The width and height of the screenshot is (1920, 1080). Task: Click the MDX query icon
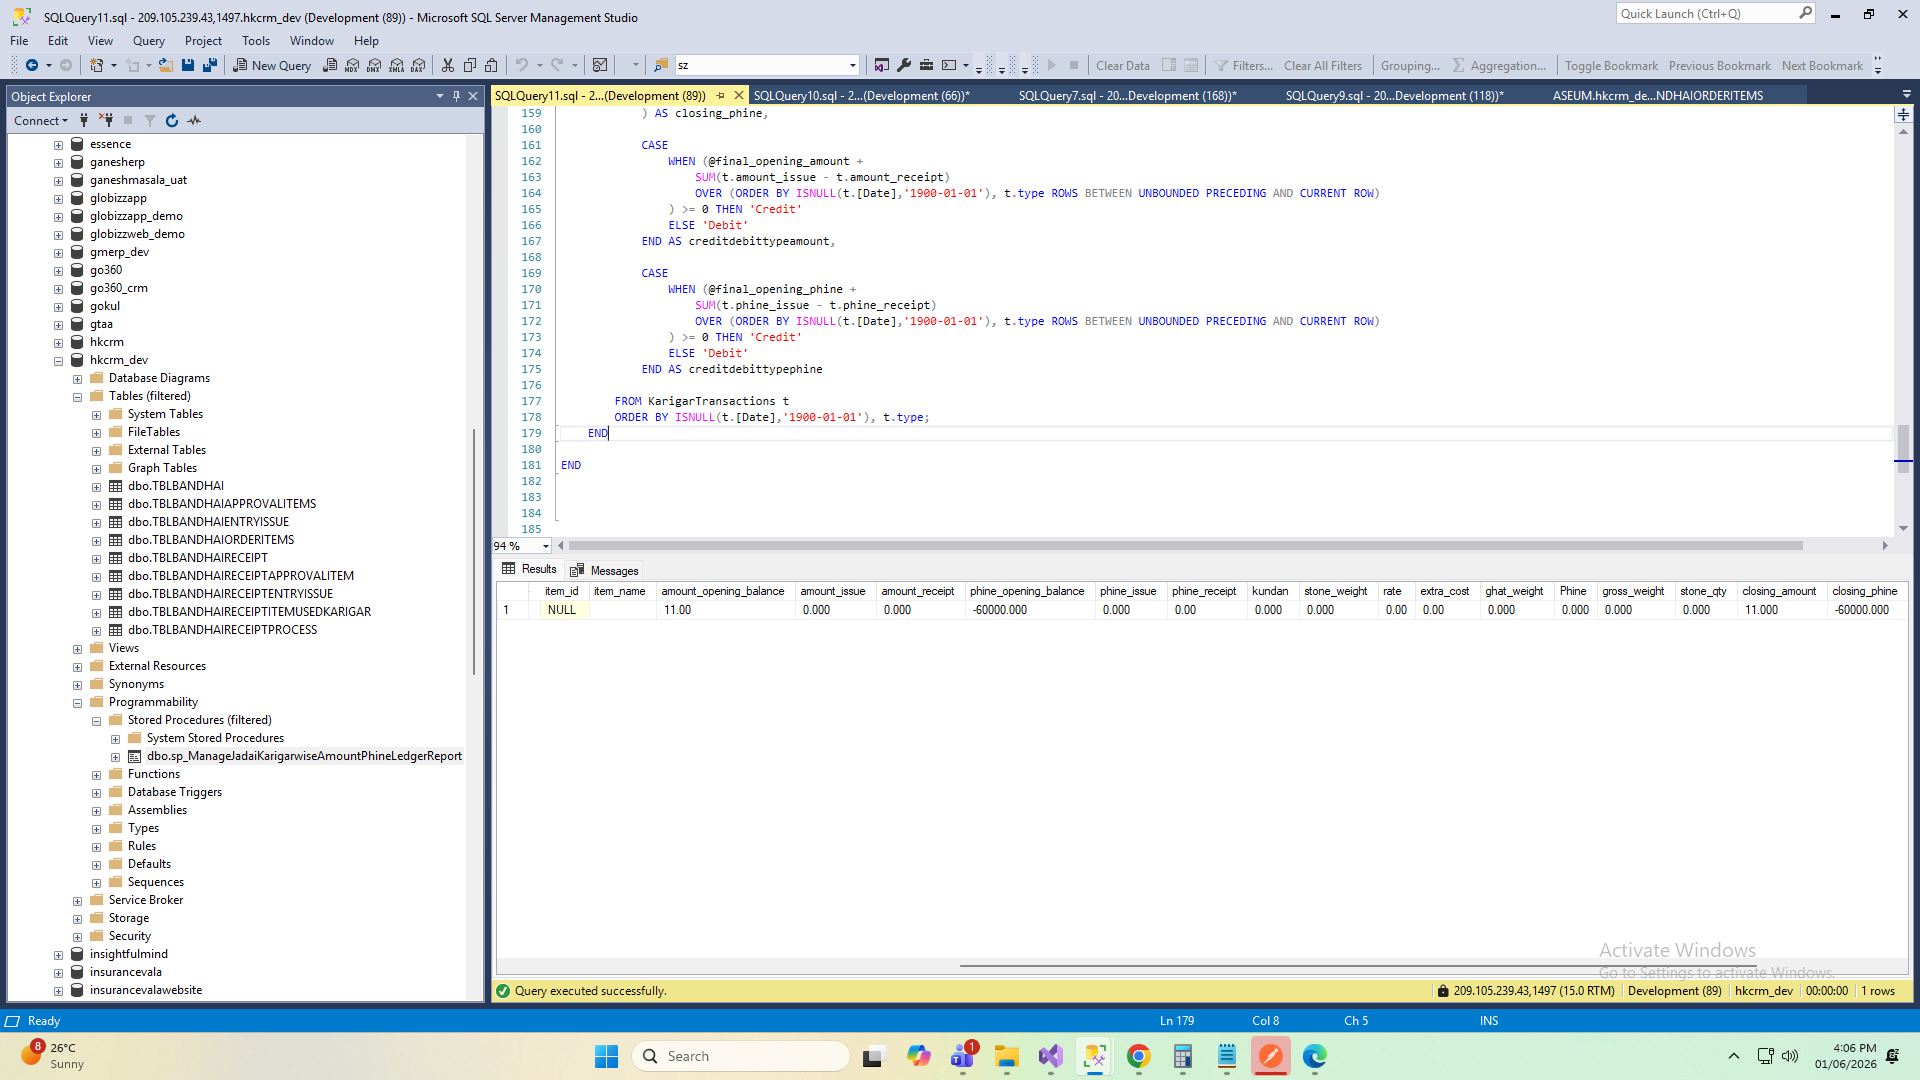point(352,66)
